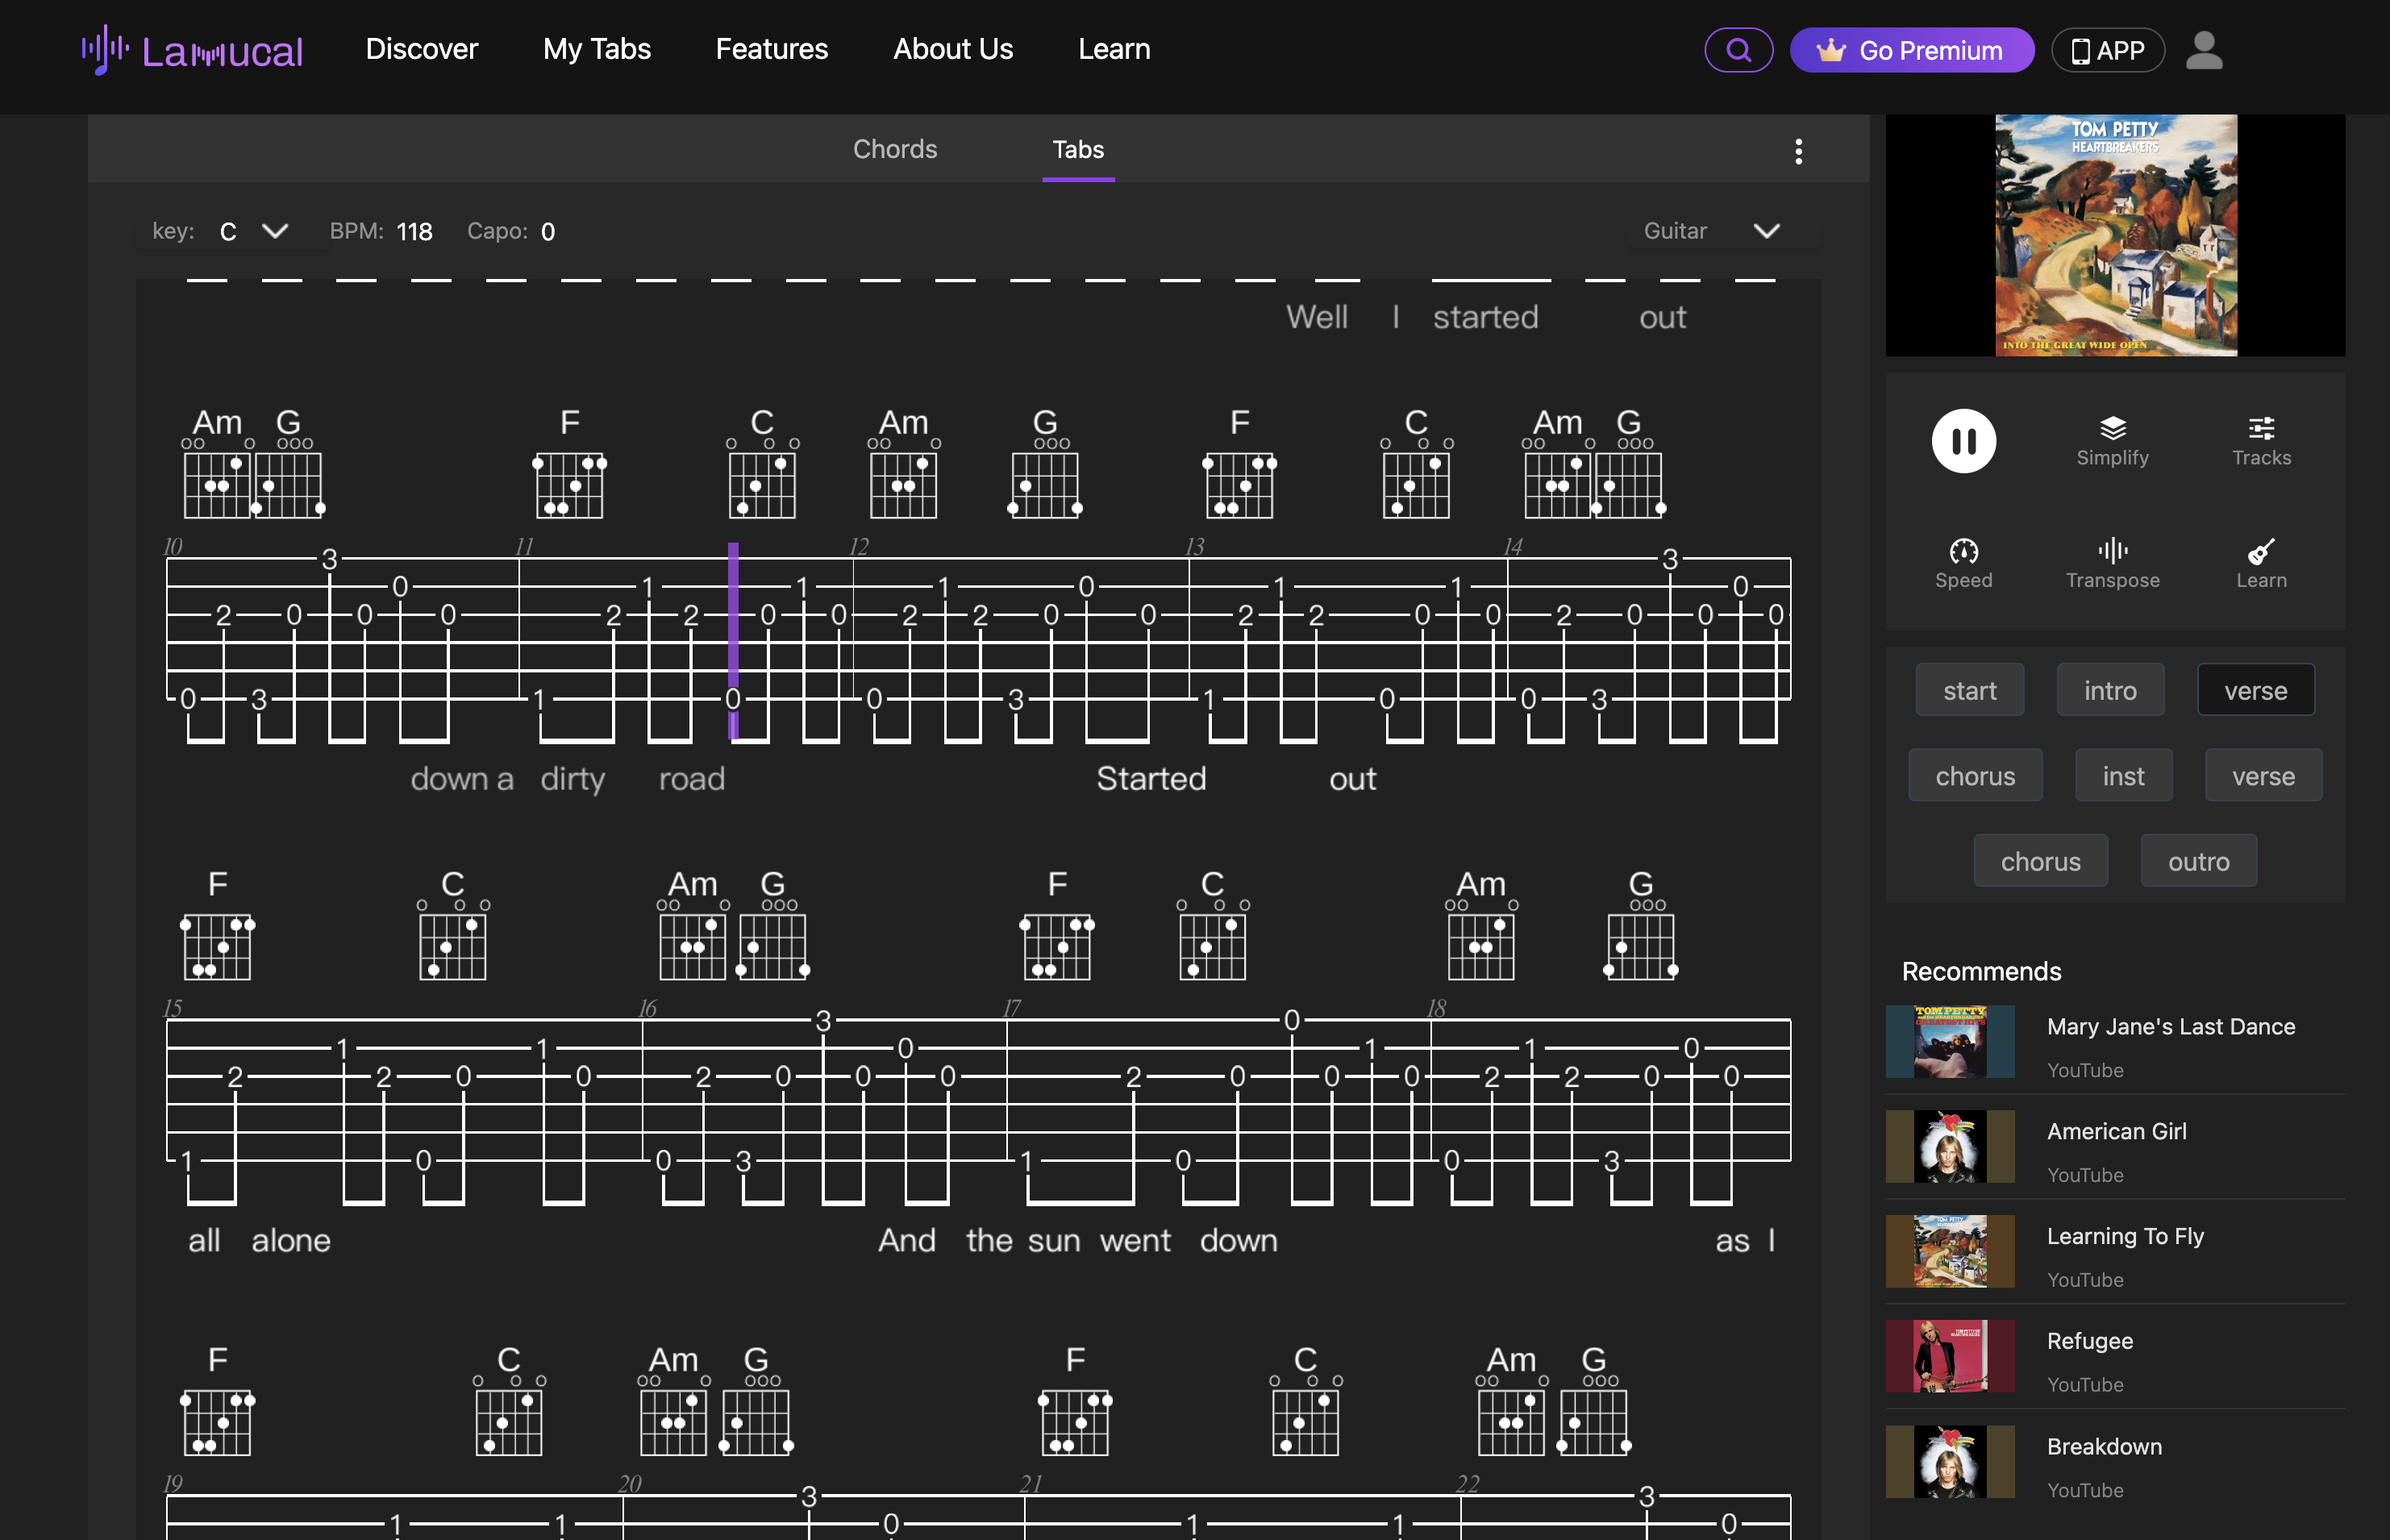Adjust playback Speed setting
Screen dimensions: 2390x1540
coord(1963,563)
